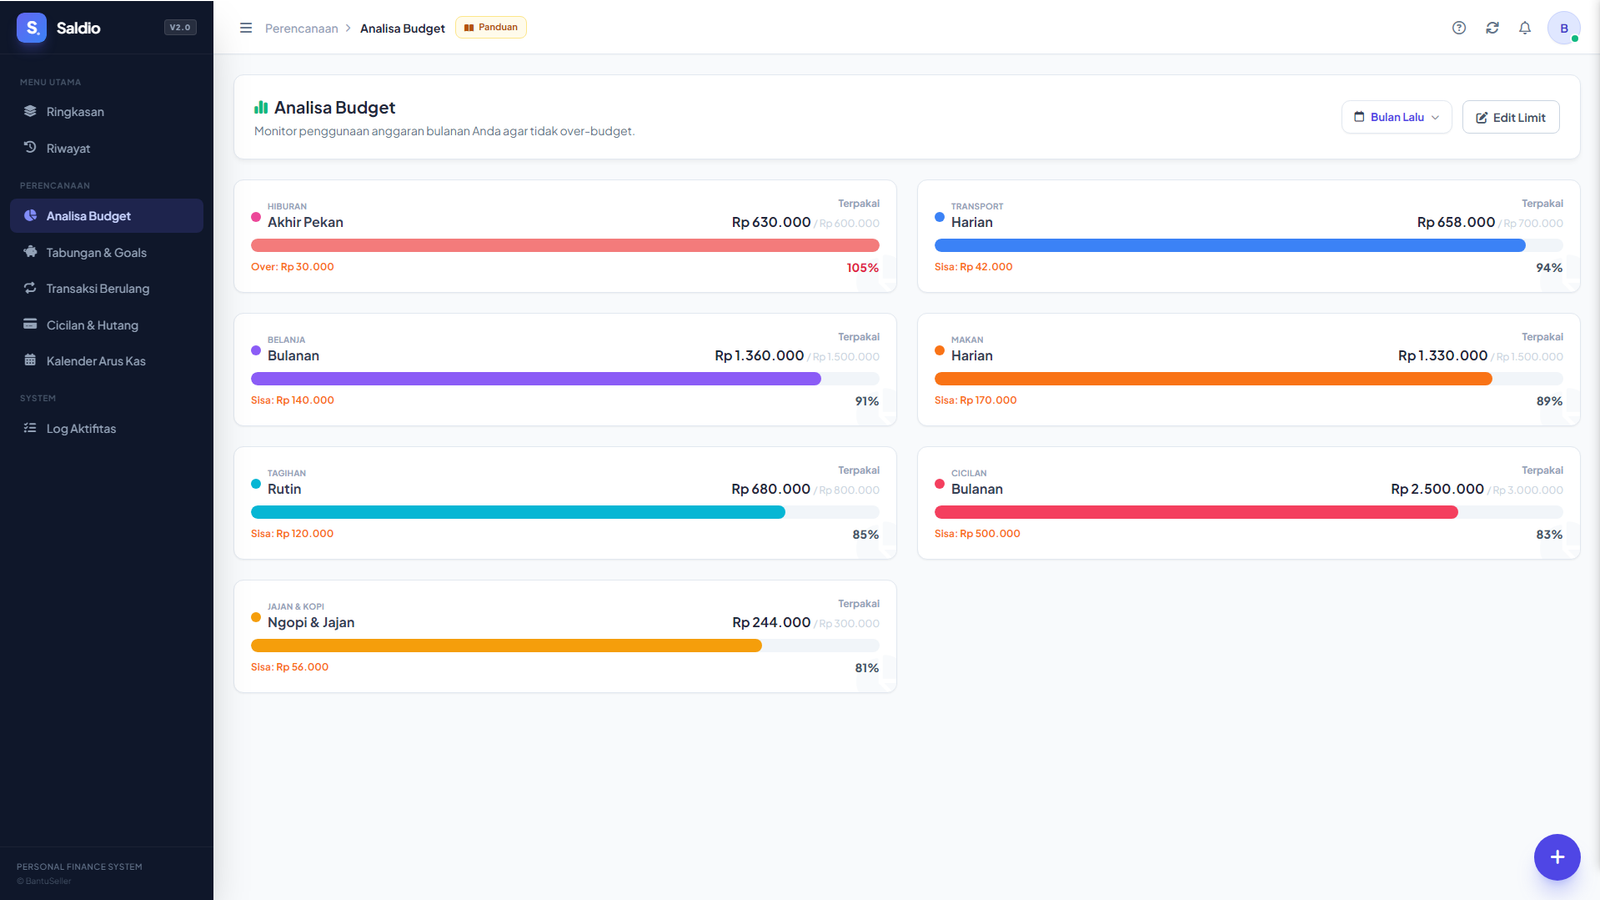
Task: Click the Ngopi & Jajan budget card title
Action: coord(311,622)
